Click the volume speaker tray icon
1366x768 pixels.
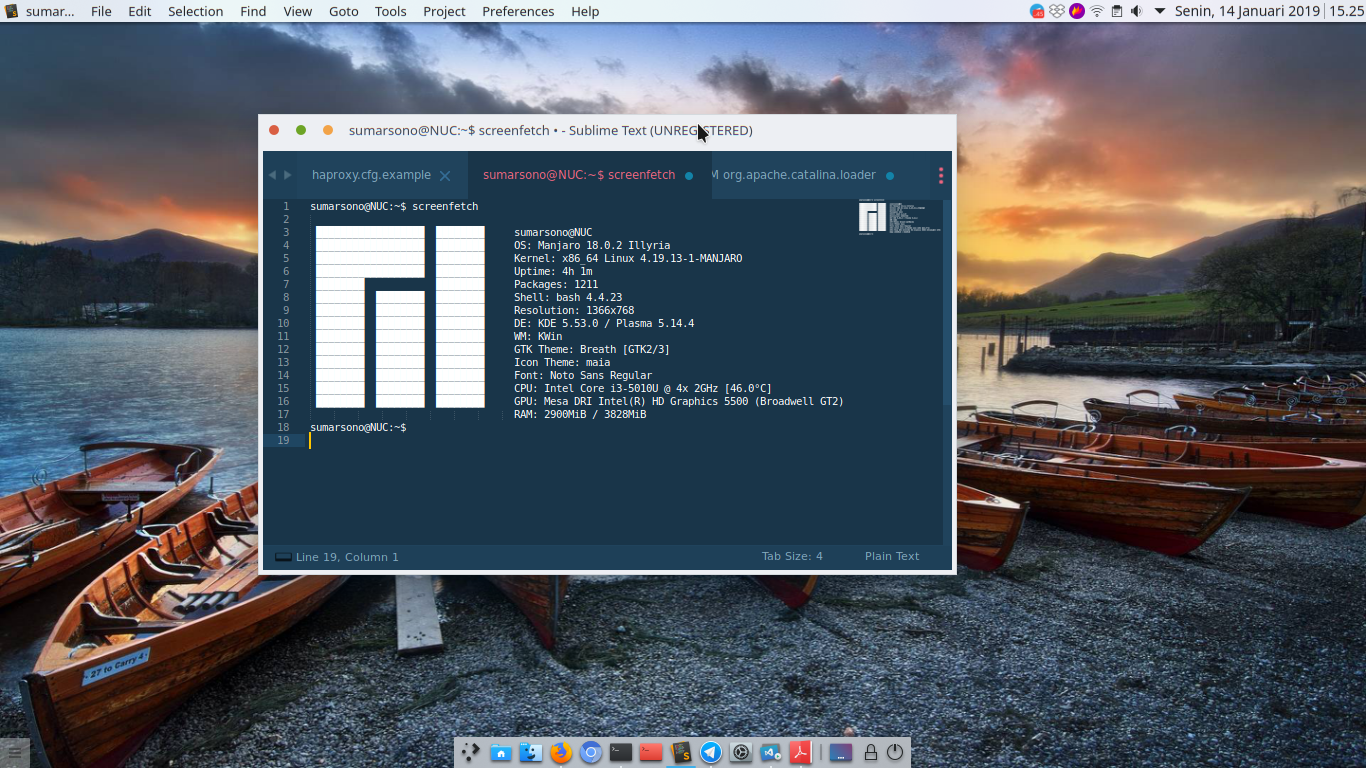point(1136,11)
